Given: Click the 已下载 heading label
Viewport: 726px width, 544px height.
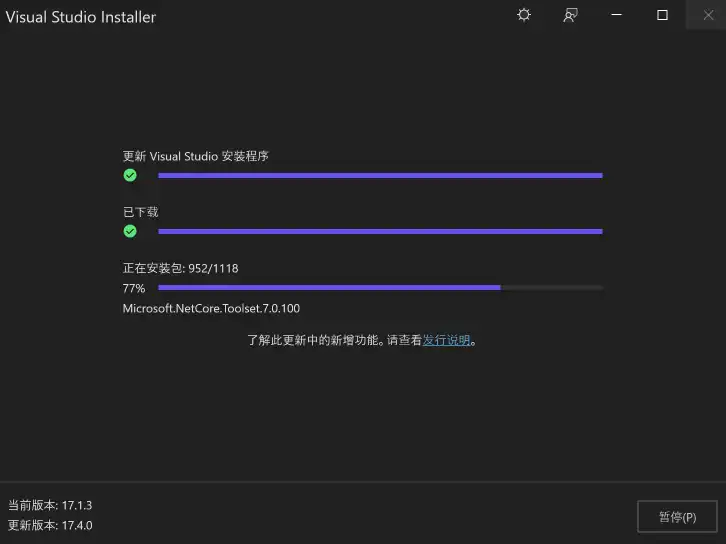Looking at the screenshot, I should coord(141,212).
